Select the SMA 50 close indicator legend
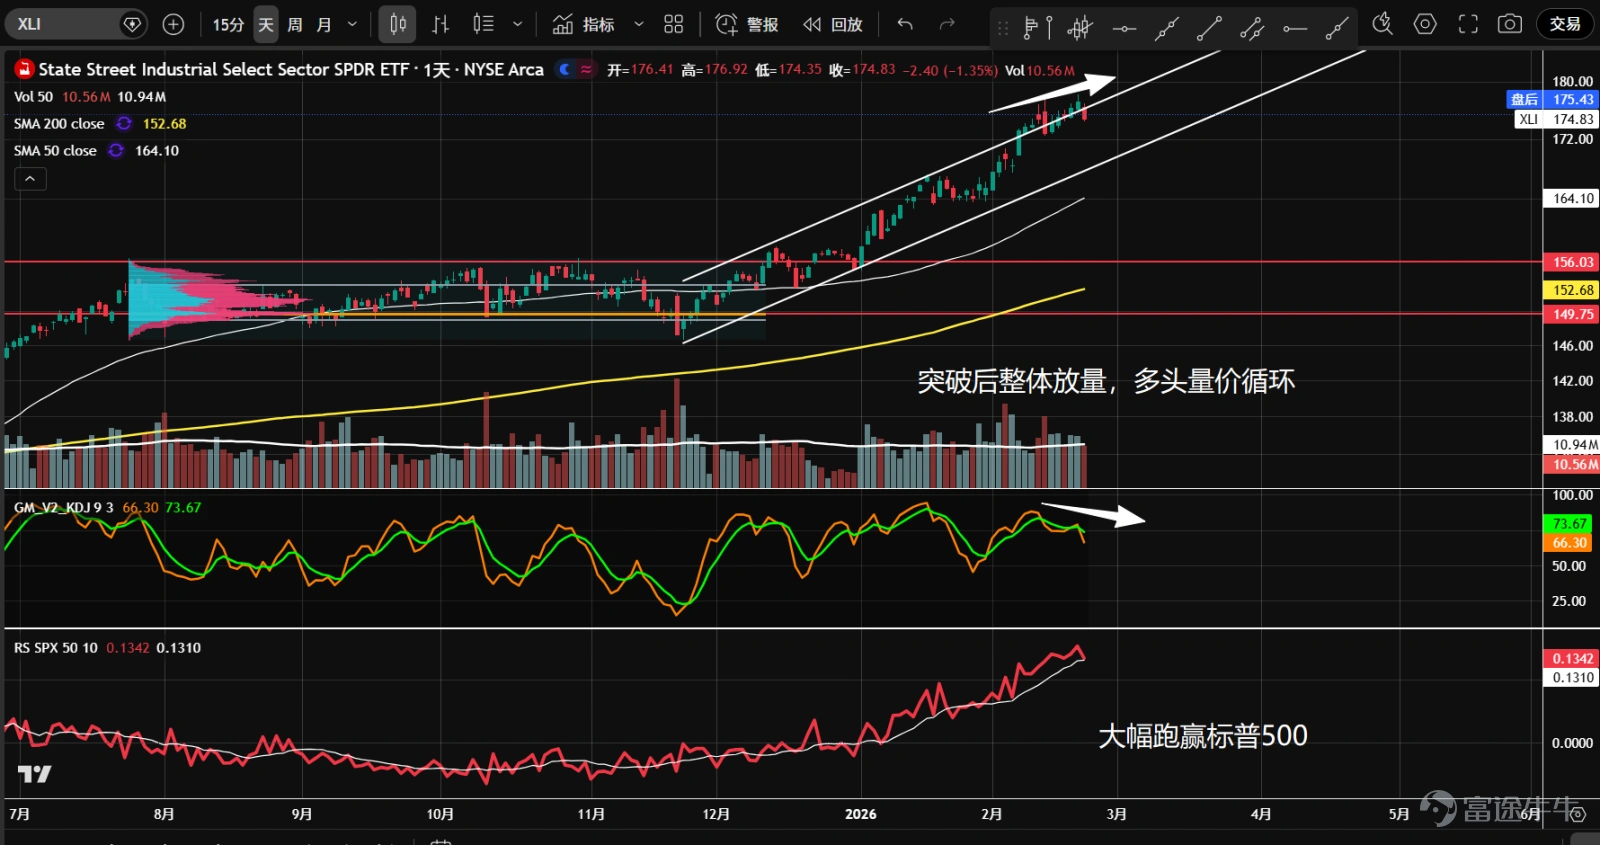Viewport: 1600px width, 845px height. click(x=55, y=151)
